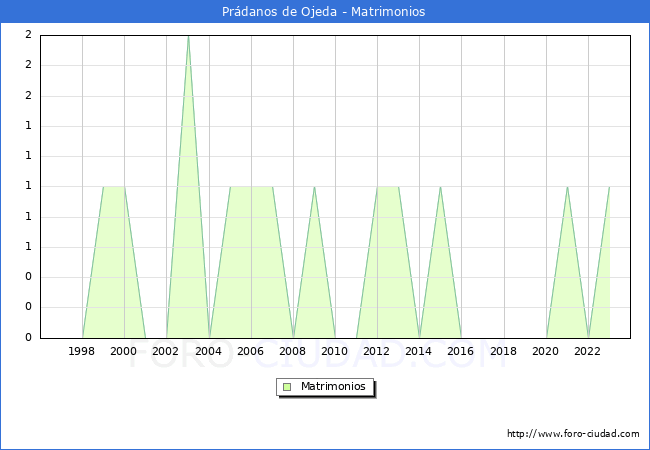Select the 1998 label on the x-axis
650x450 pixels.
(x=82, y=351)
